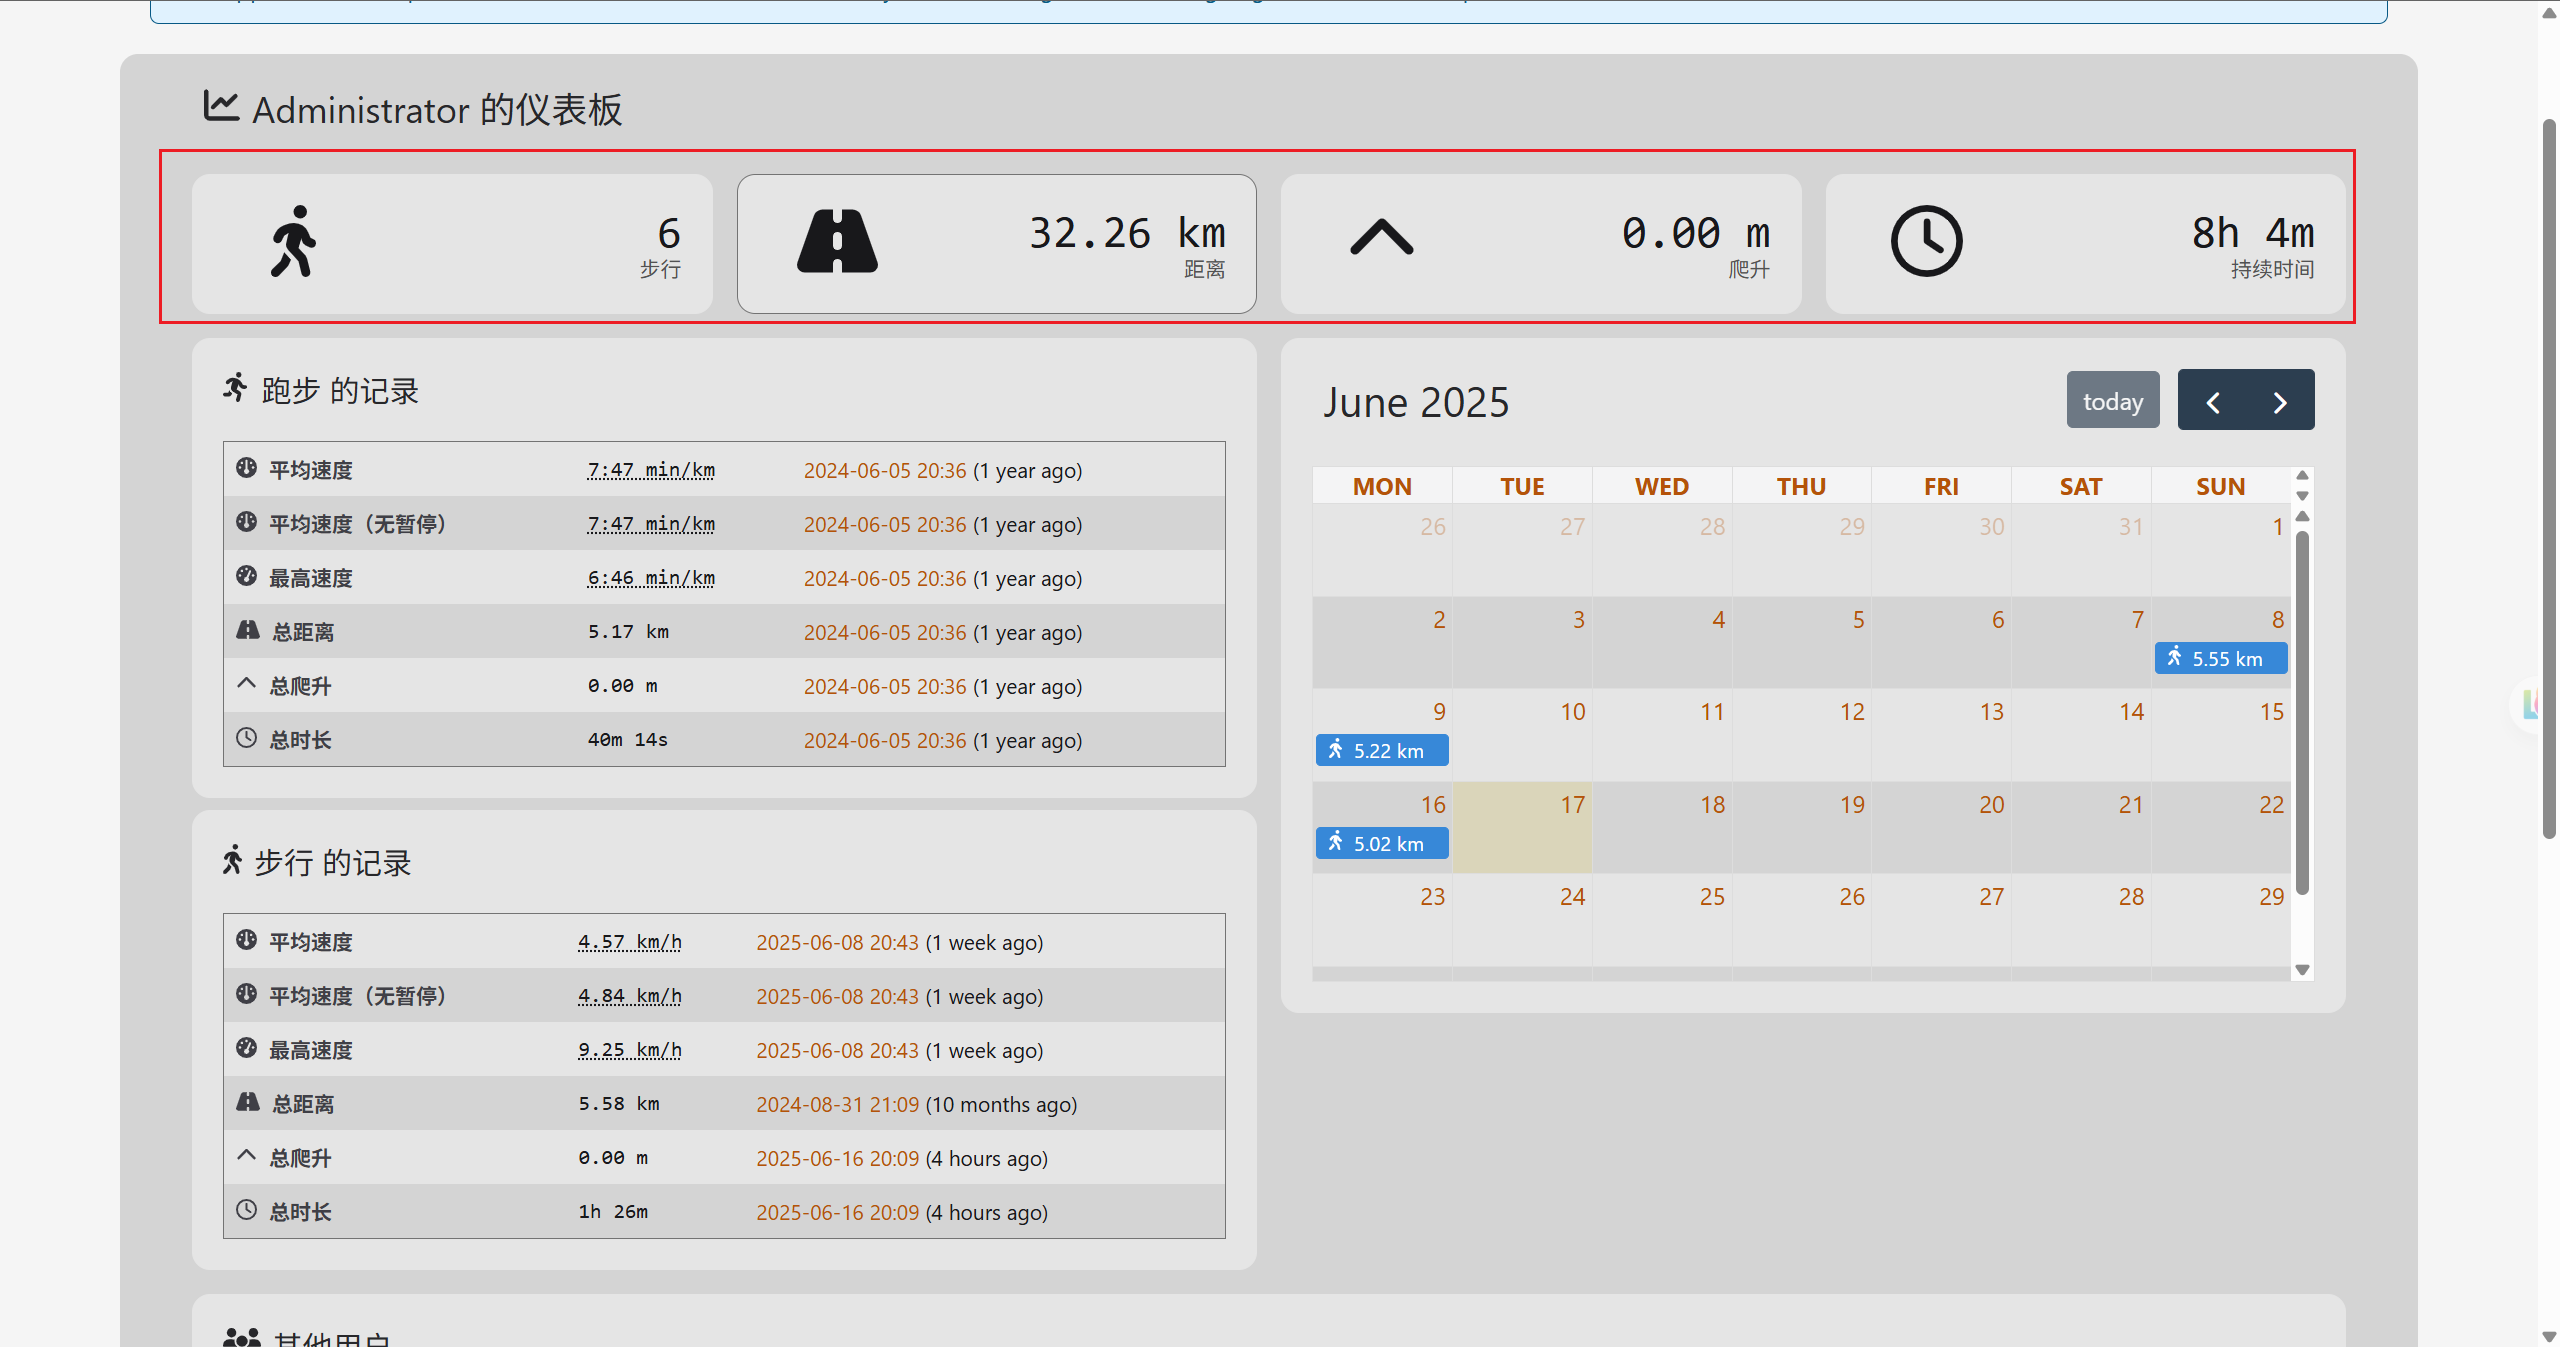Go to previous month in calendar
The width and height of the screenshot is (2560, 1347).
tap(2213, 402)
